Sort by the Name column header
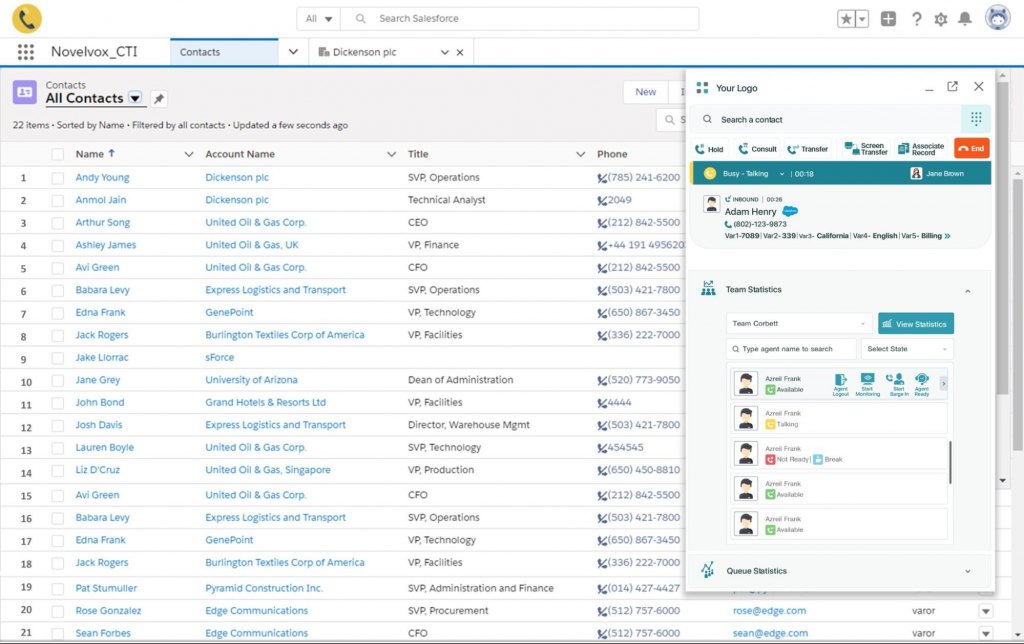Image resolution: width=1024 pixels, height=644 pixels. tap(89, 154)
